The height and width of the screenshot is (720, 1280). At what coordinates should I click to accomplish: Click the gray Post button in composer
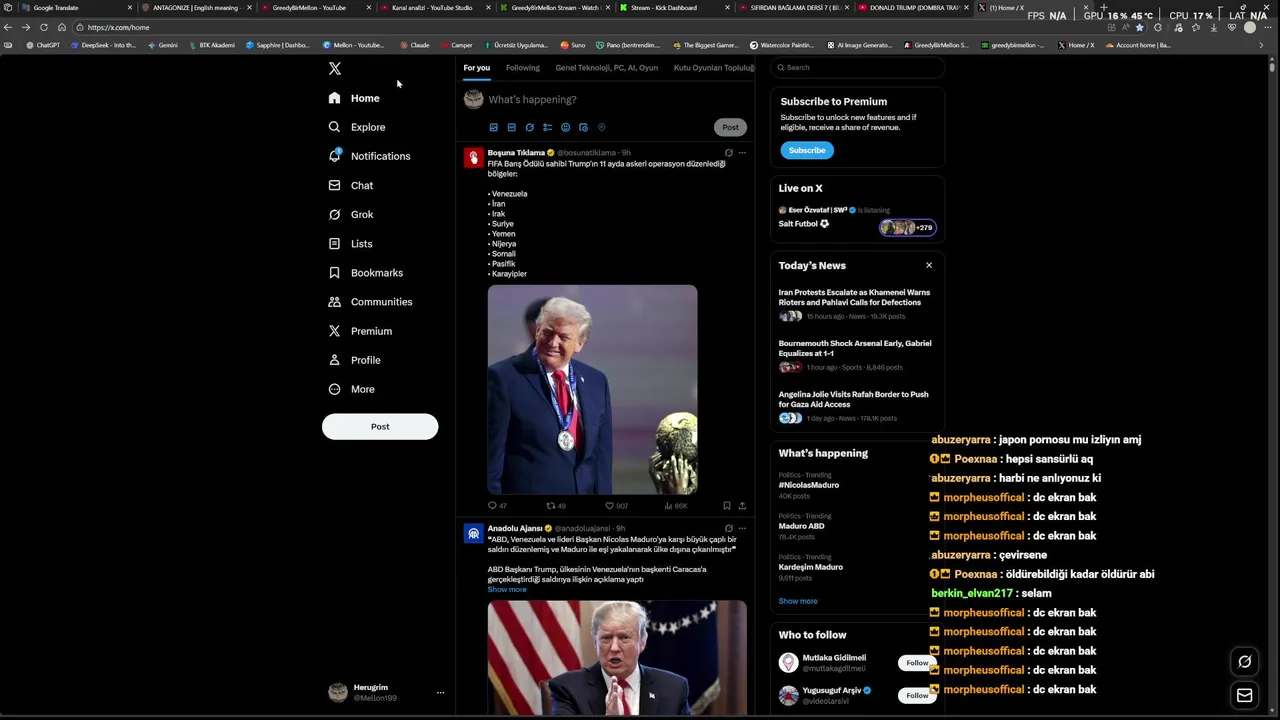pyautogui.click(x=730, y=127)
